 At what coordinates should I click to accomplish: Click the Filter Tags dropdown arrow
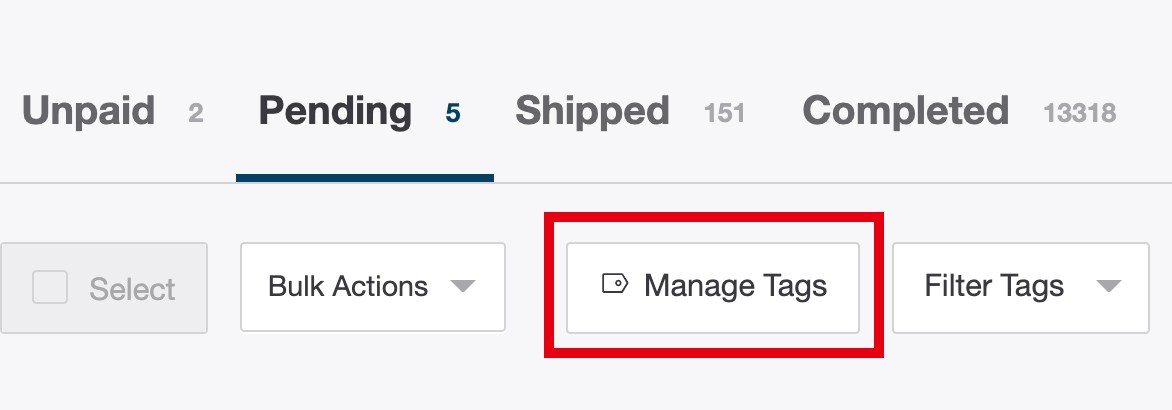click(1108, 287)
